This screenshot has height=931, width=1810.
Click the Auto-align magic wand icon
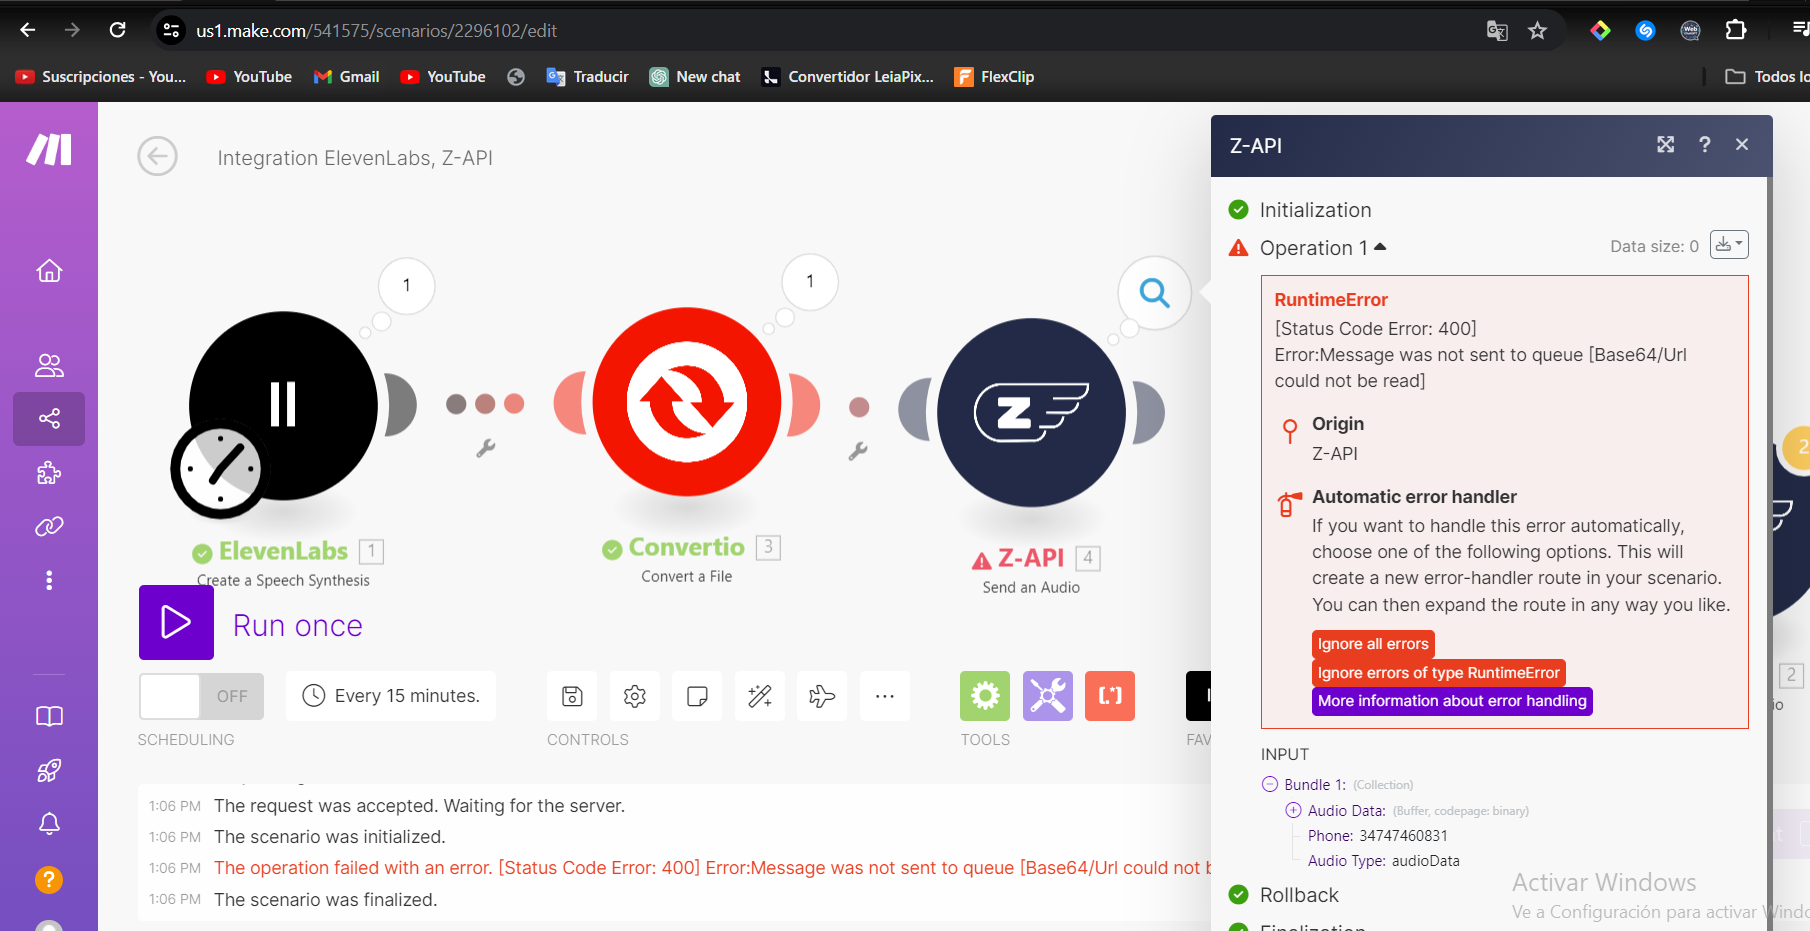760,696
